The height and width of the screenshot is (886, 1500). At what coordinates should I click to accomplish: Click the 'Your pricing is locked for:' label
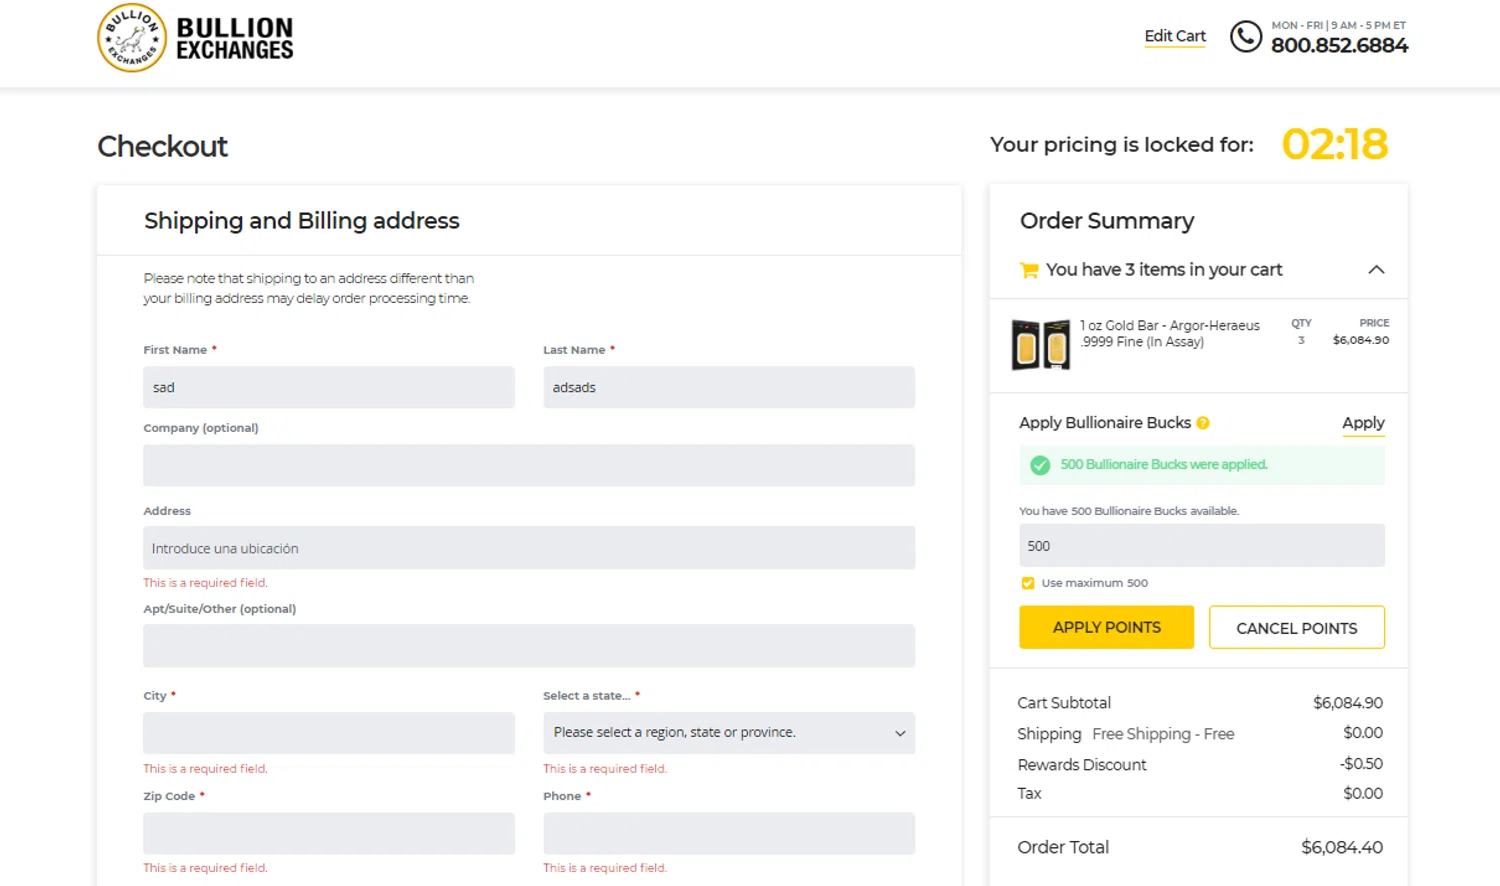(1122, 145)
